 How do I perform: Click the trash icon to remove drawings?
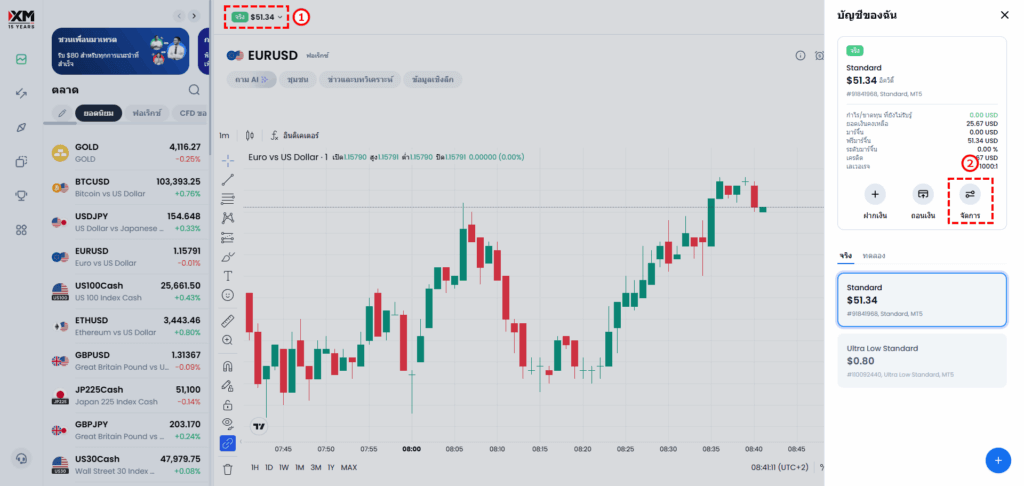point(228,468)
